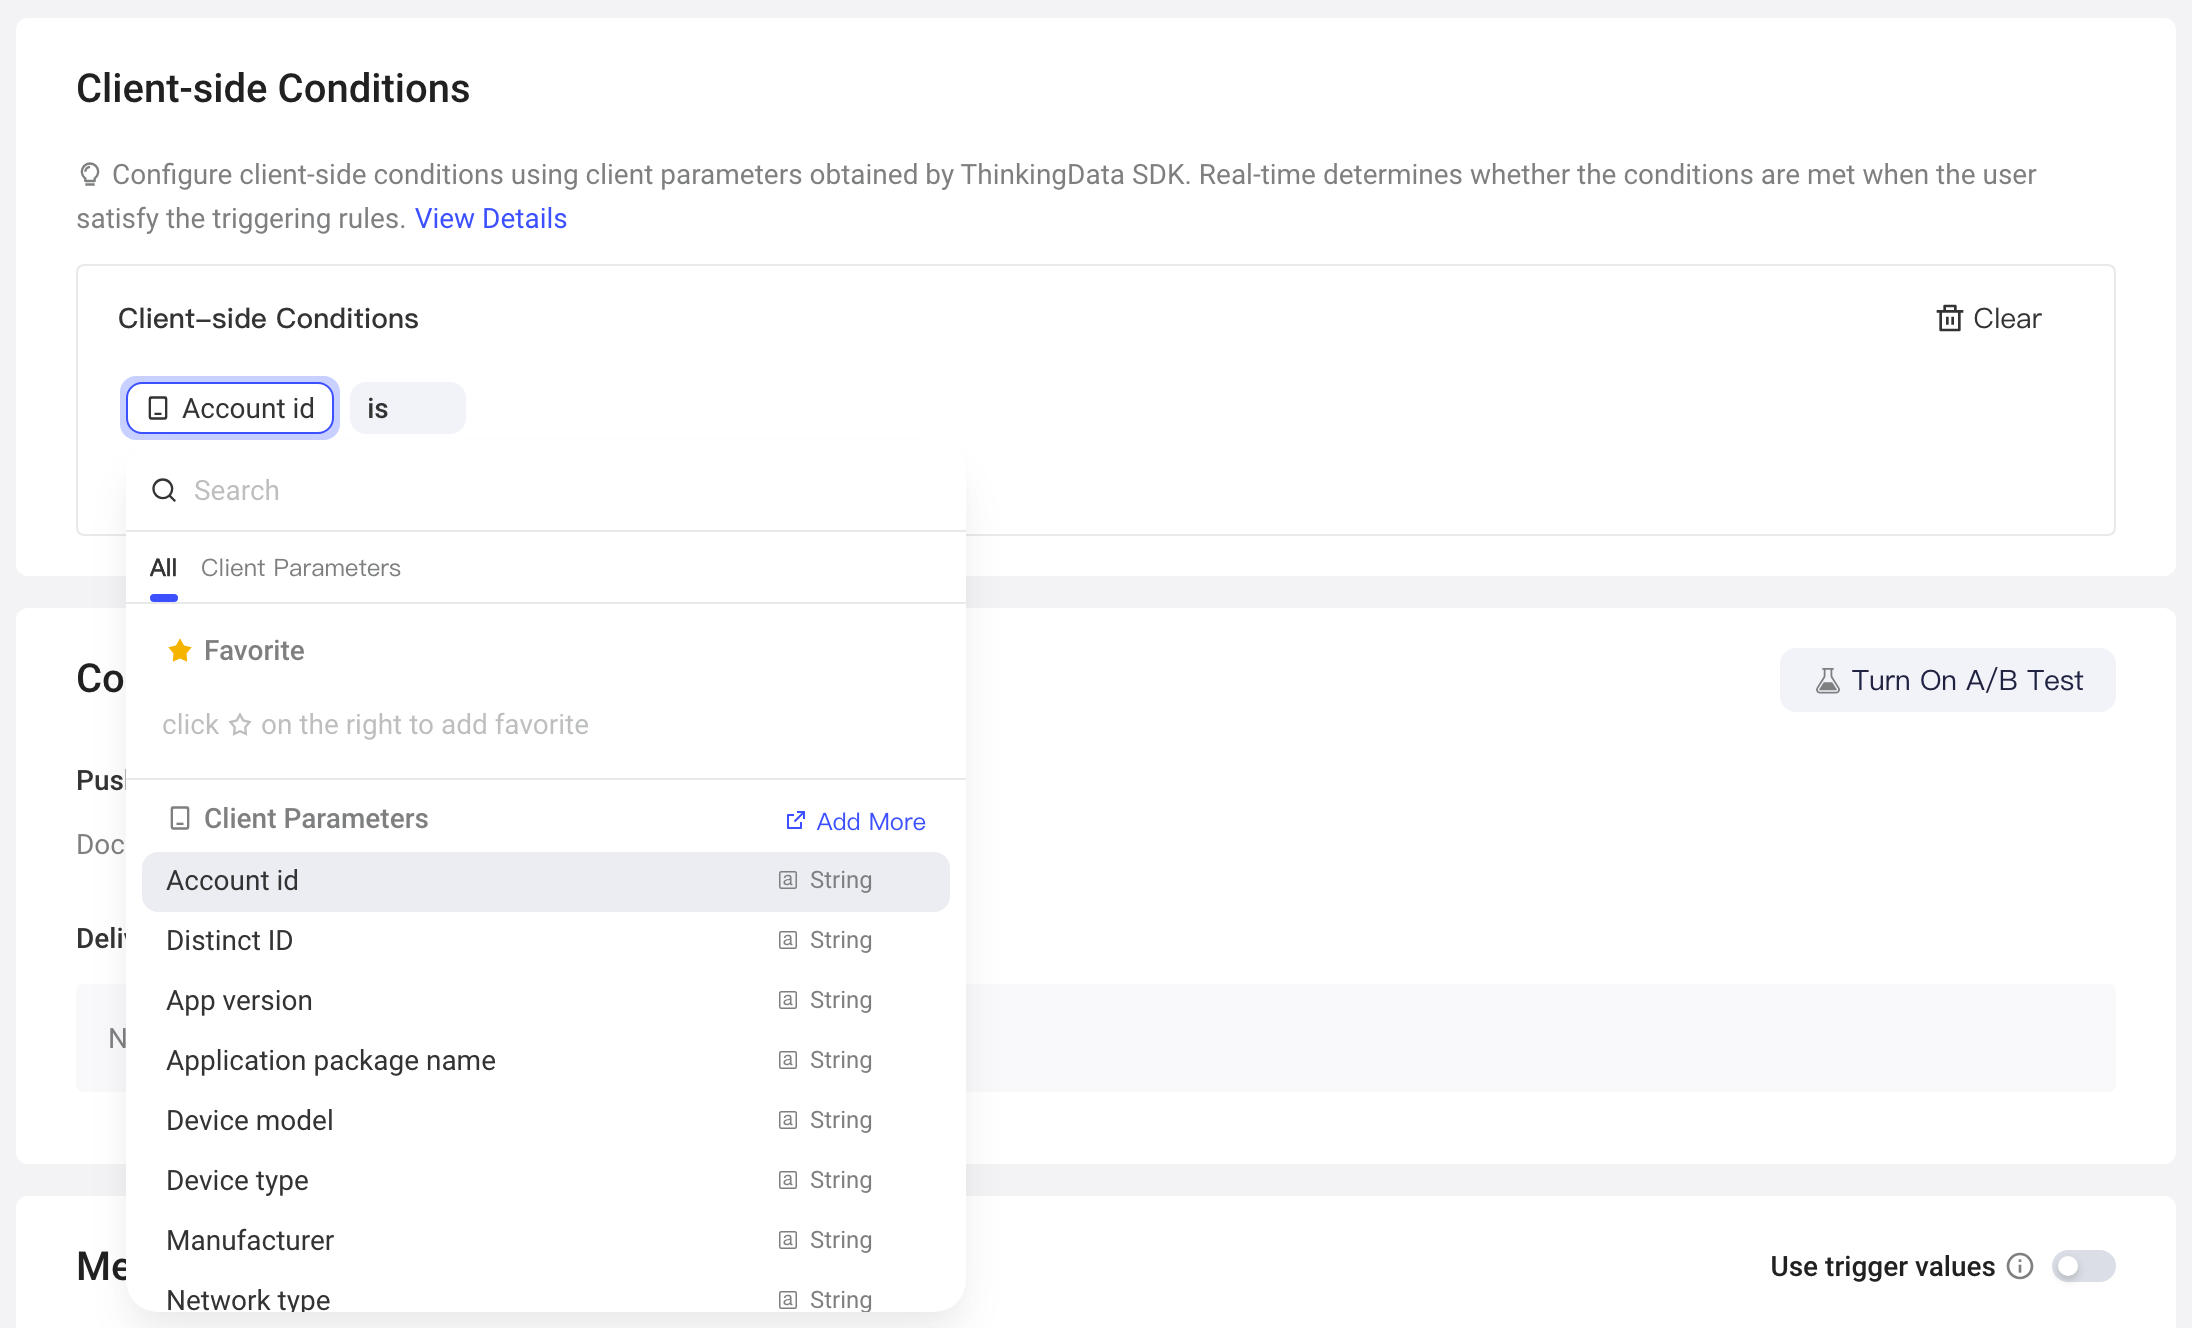
Task: Open the View Details link
Action: 491,219
